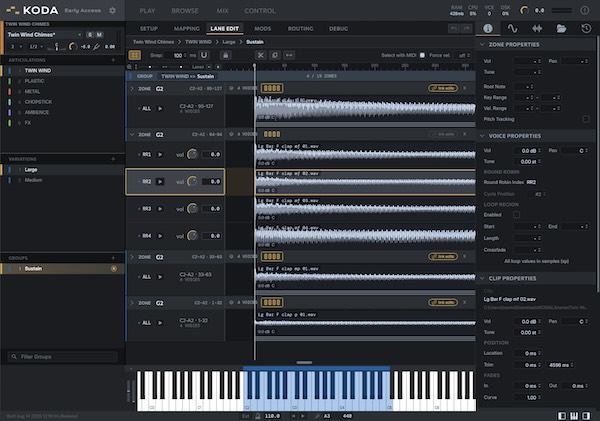Open the info inspector panel
The image size is (600, 421).
[488, 28]
